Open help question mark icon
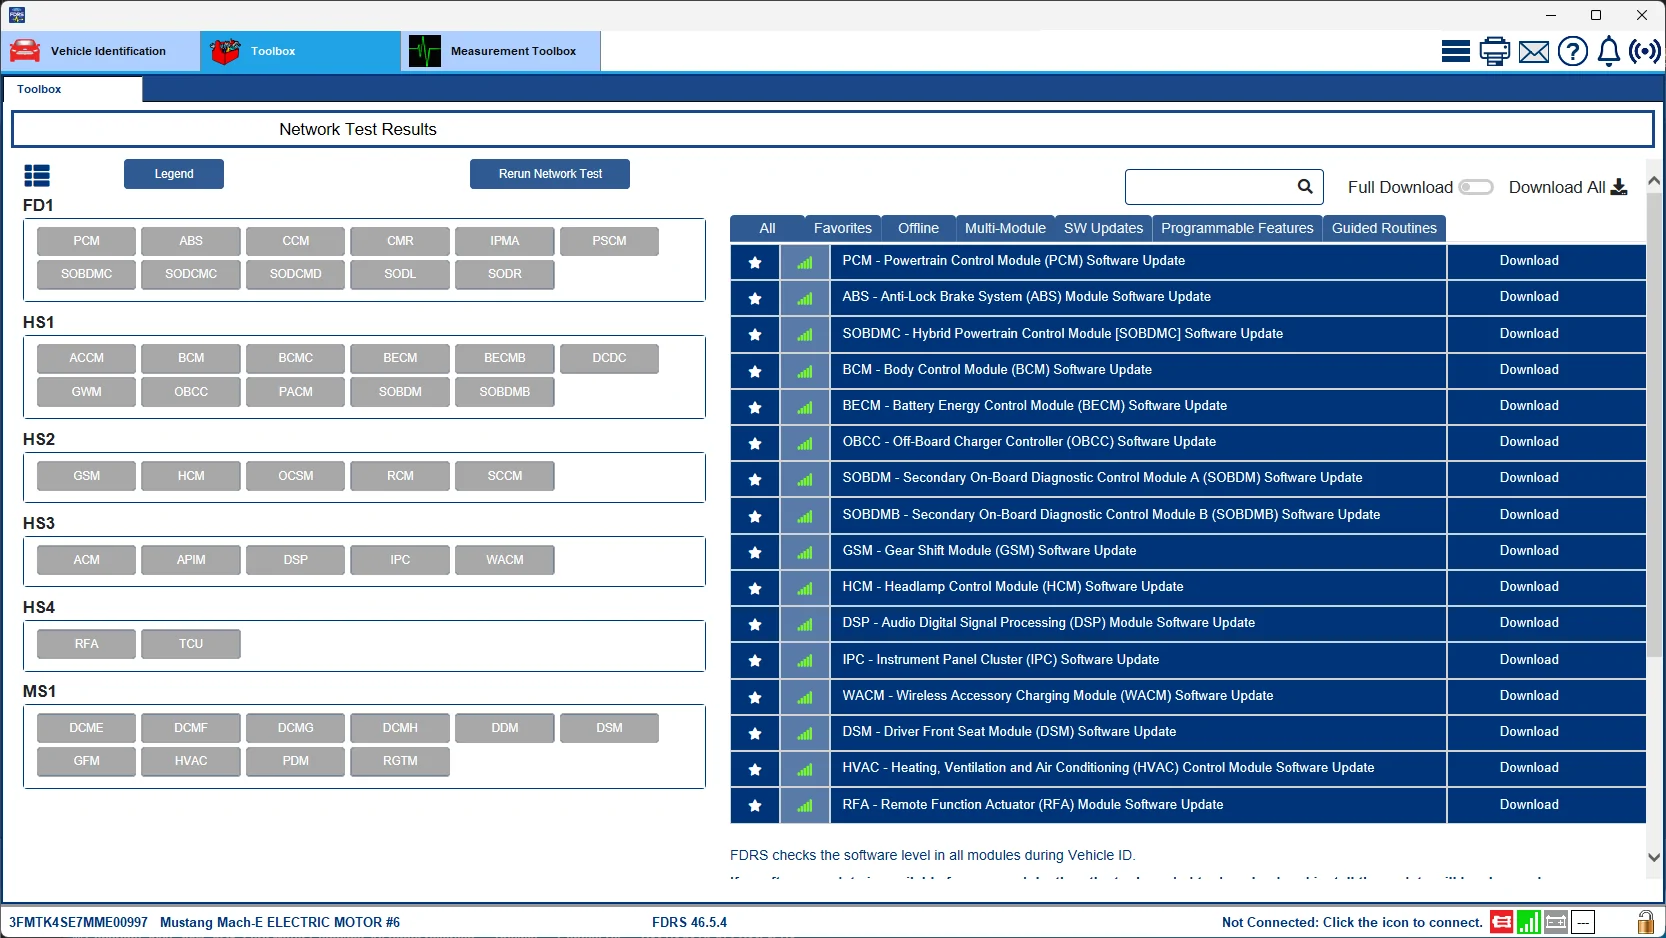Viewport: 1666px width, 938px height. (x=1572, y=51)
